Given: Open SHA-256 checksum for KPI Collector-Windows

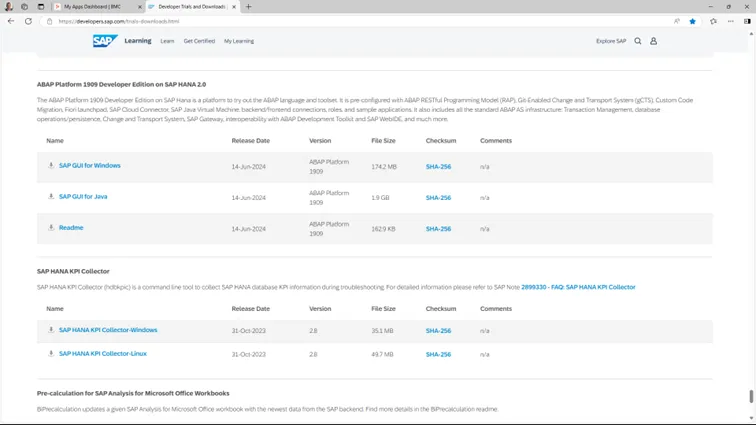Looking at the screenshot, I should (x=438, y=330).
